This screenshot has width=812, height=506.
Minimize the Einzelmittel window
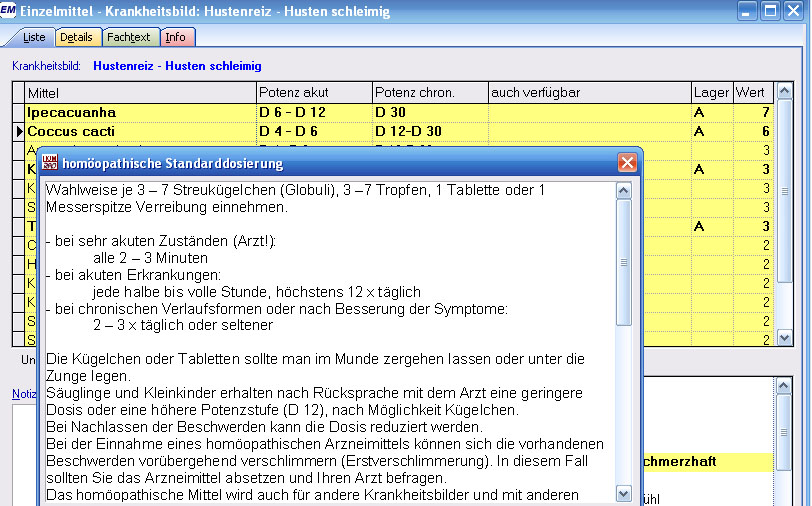(x=747, y=12)
